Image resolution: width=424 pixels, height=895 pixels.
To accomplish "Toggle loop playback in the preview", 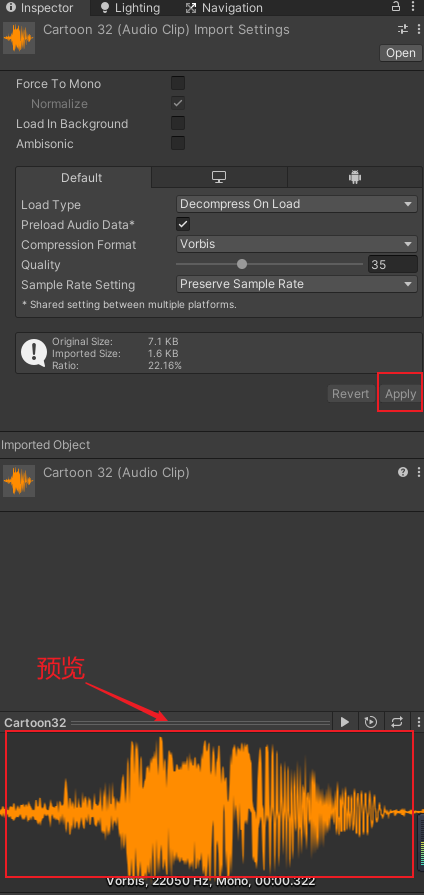I will pos(397,722).
